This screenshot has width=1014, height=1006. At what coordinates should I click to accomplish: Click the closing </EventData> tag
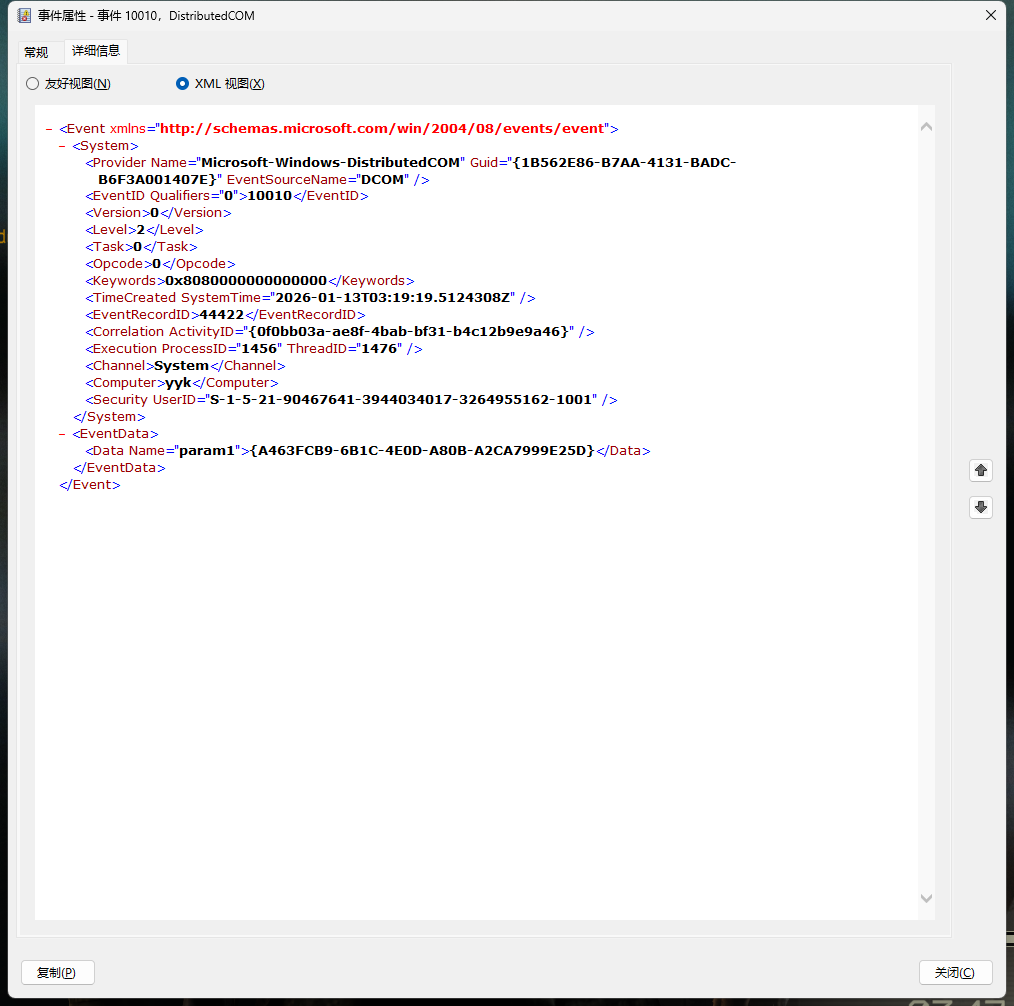click(120, 467)
